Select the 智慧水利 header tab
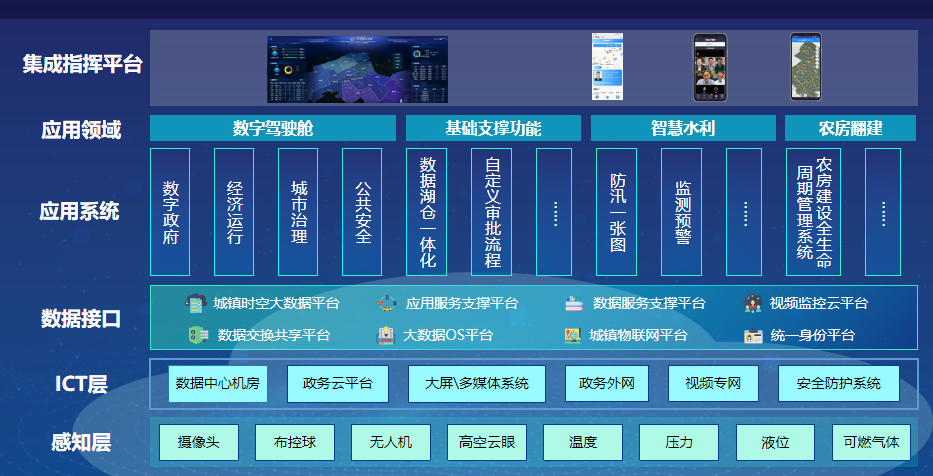 pyautogui.click(x=683, y=129)
